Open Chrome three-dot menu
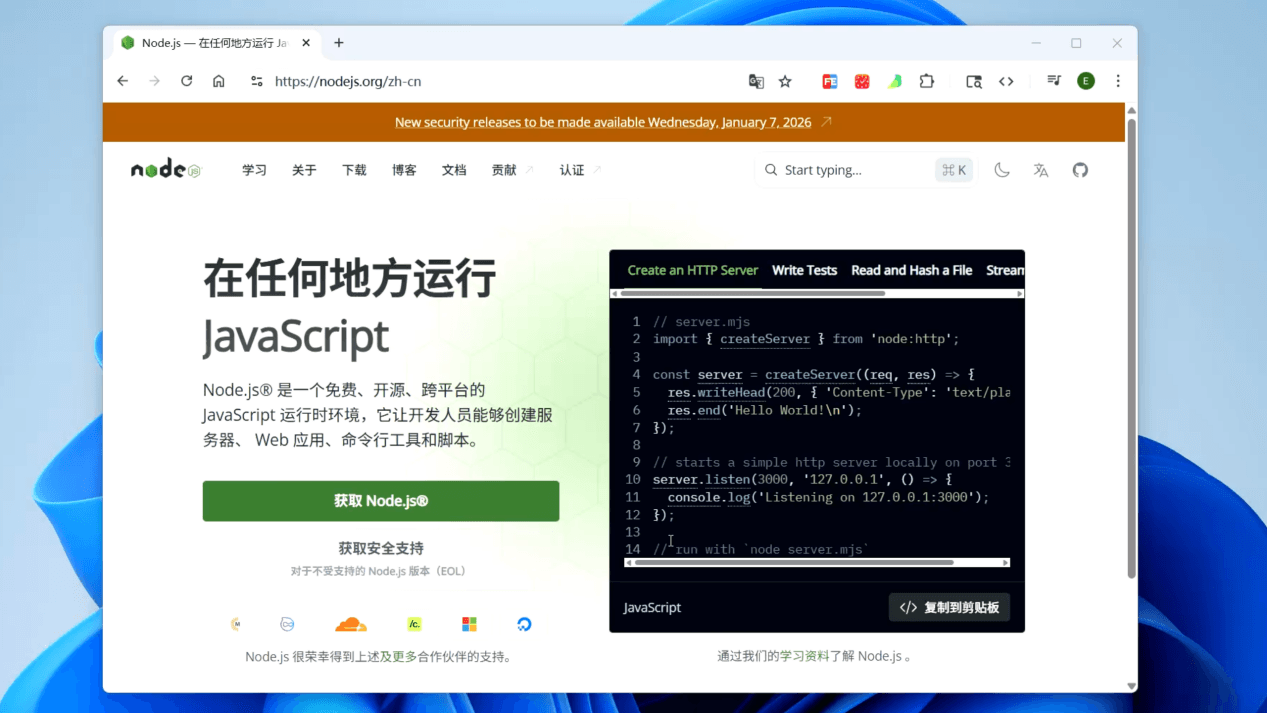Screen dimensions: 1267x713 click(x=1118, y=81)
